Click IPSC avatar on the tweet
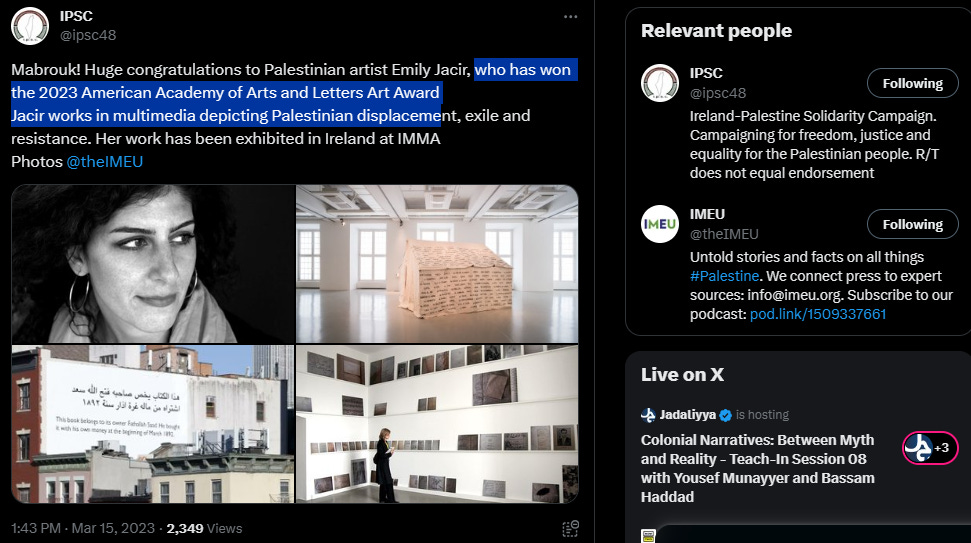 [x=30, y=26]
